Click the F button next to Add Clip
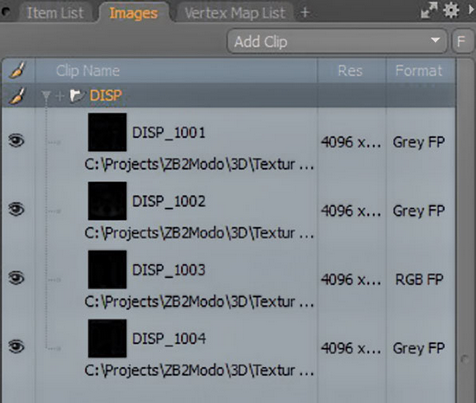Image resolution: width=476 pixels, height=403 pixels. pos(461,41)
